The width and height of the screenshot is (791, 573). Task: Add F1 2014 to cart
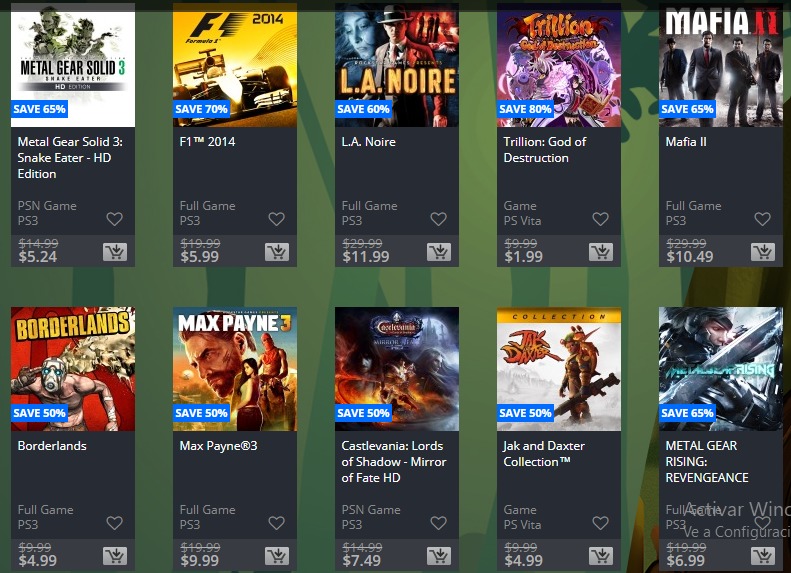point(277,252)
